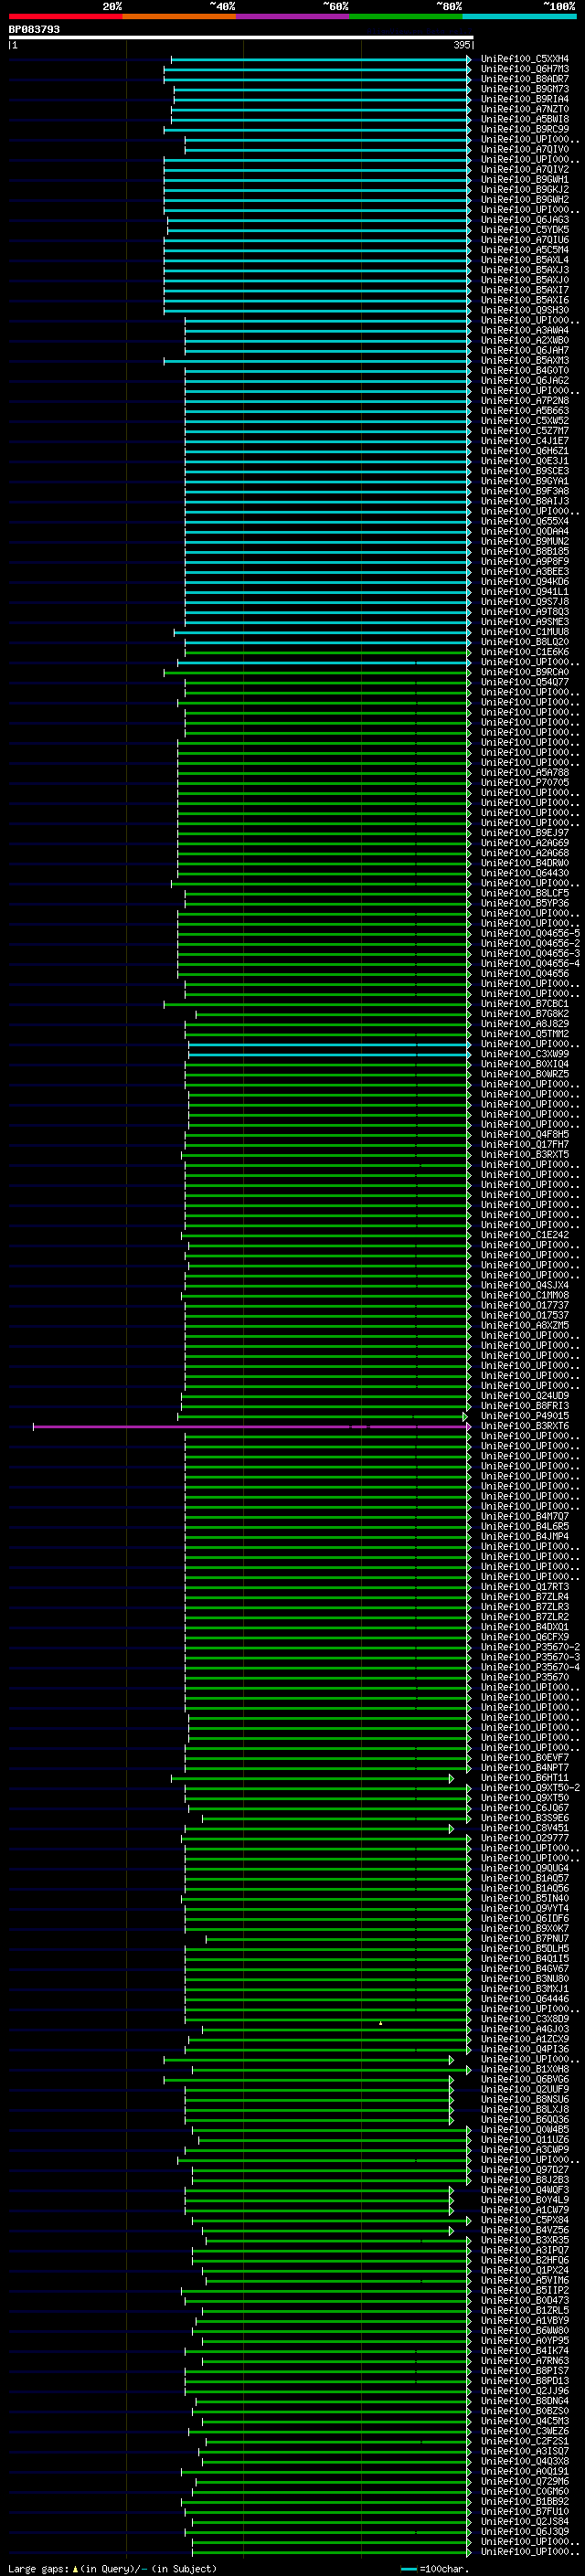
Task: Click the yellow large-gap triangle in the legend
Action: point(75,2569)
